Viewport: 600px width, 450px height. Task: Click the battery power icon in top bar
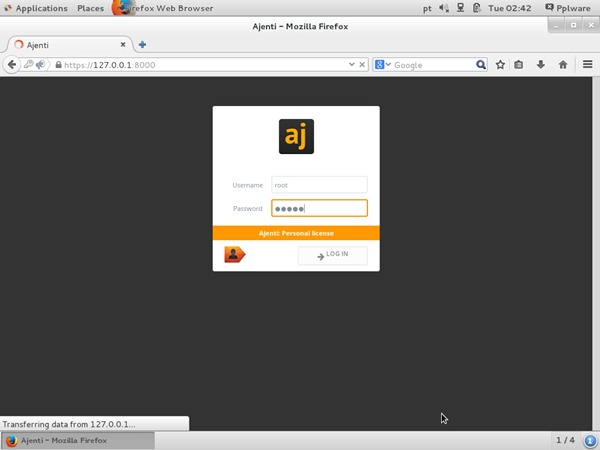coord(476,8)
